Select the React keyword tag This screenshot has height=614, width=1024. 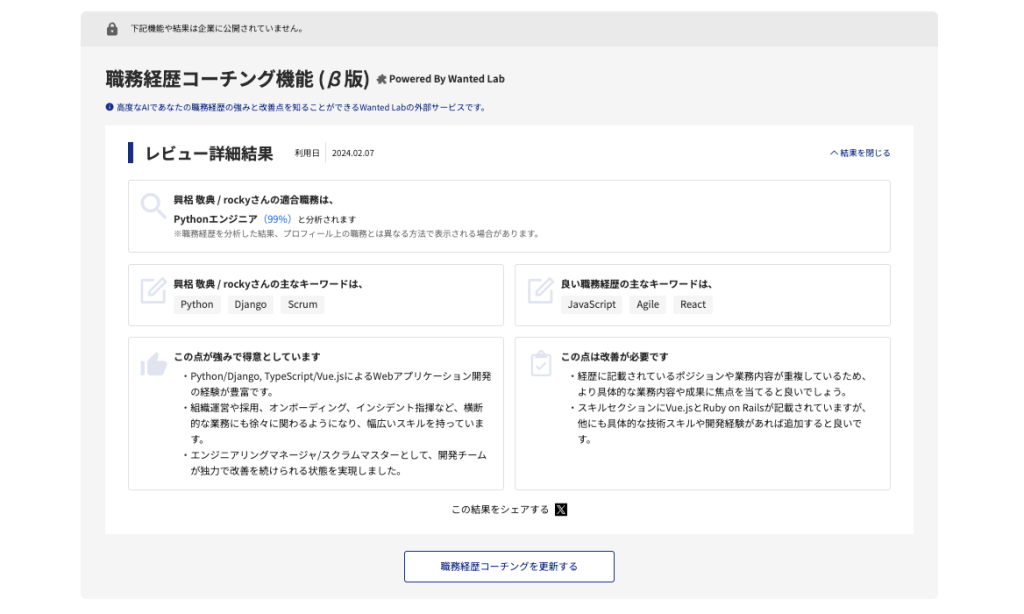693,305
